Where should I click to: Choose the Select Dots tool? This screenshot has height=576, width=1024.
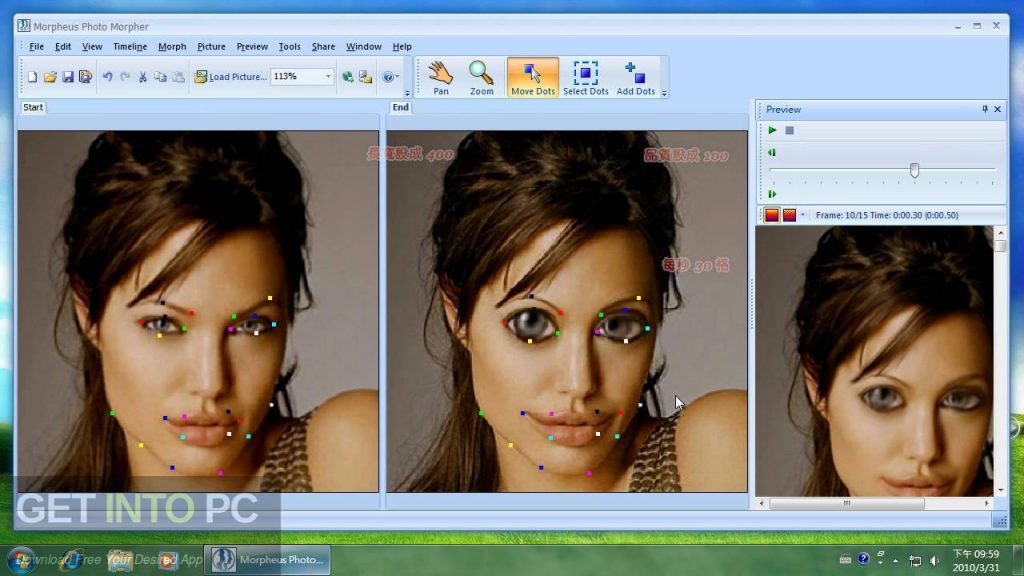586,78
